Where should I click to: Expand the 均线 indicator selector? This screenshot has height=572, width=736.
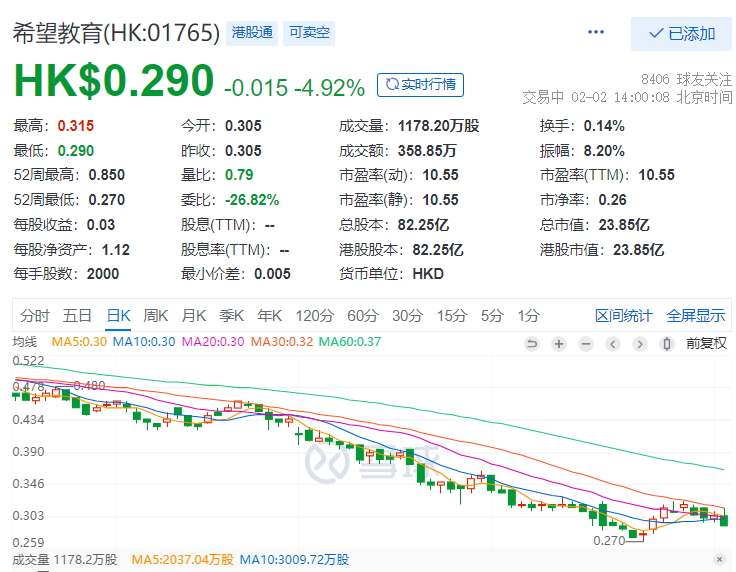tap(24, 342)
